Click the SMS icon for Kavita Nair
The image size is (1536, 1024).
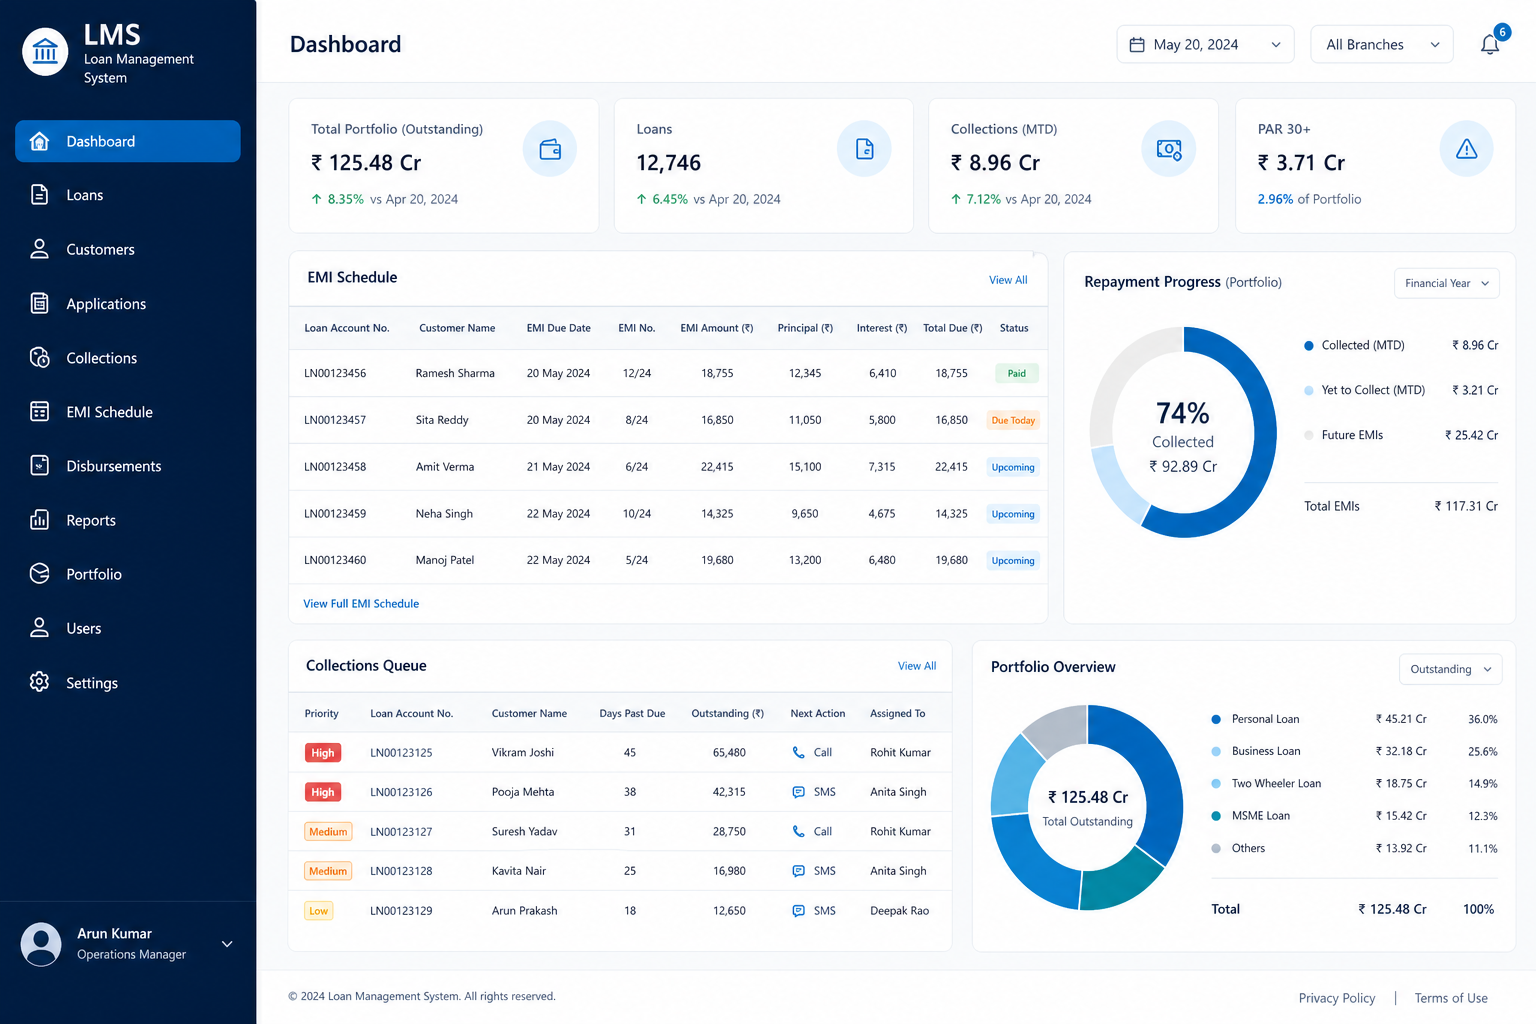tap(798, 871)
